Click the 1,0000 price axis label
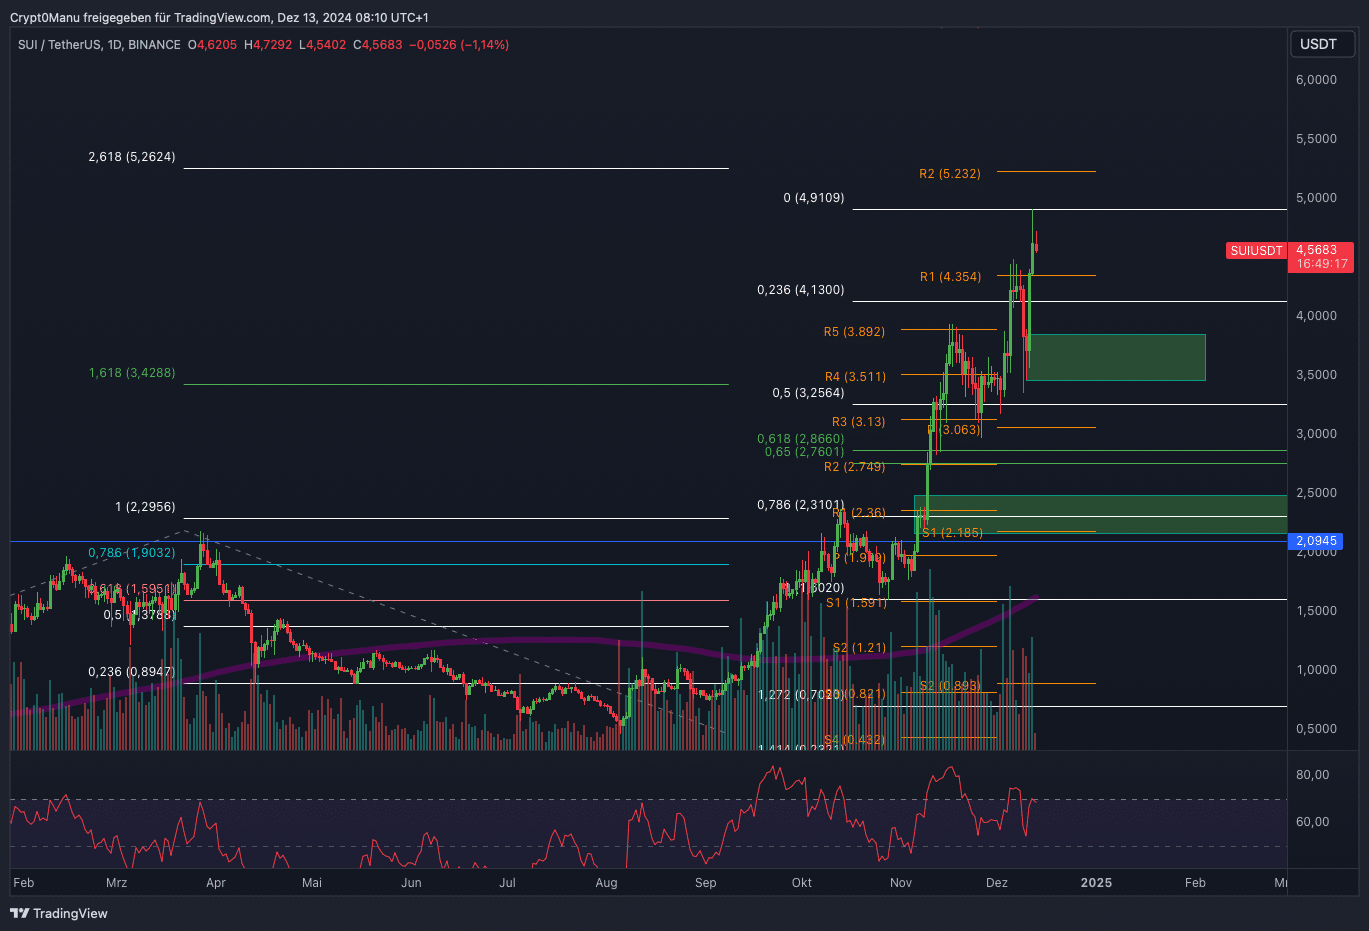The width and height of the screenshot is (1369, 931). coord(1316,670)
